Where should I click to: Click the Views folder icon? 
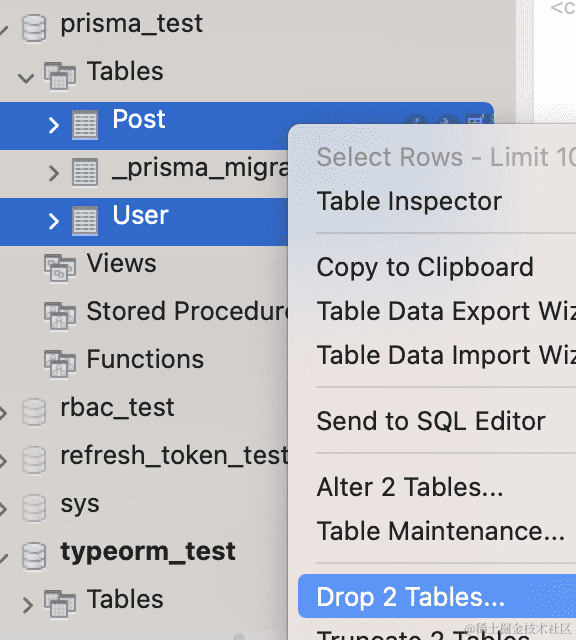tap(60, 268)
